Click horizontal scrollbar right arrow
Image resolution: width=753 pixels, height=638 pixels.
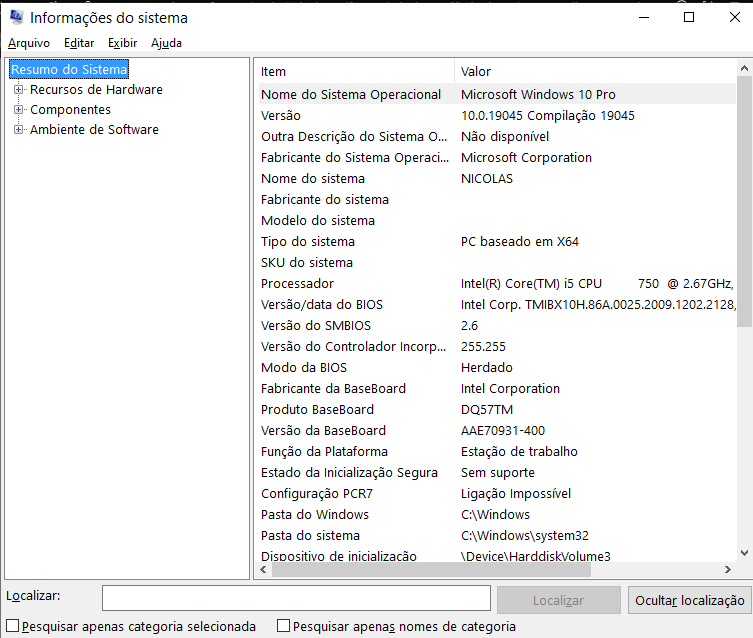(x=728, y=569)
